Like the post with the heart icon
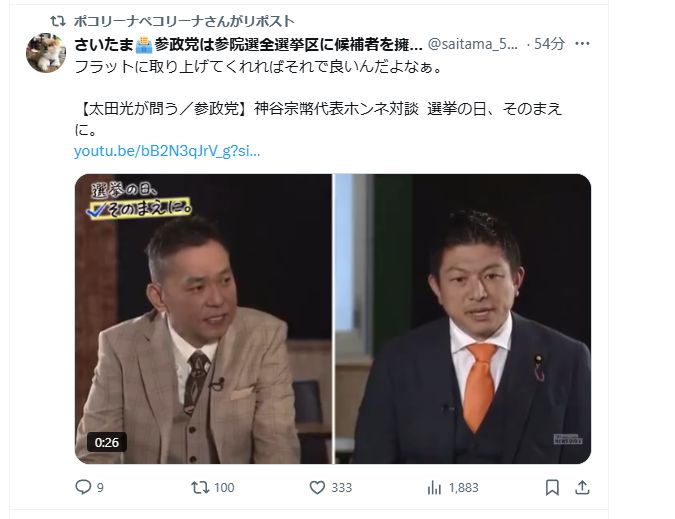Viewport: 675px width, 519px height. point(317,487)
